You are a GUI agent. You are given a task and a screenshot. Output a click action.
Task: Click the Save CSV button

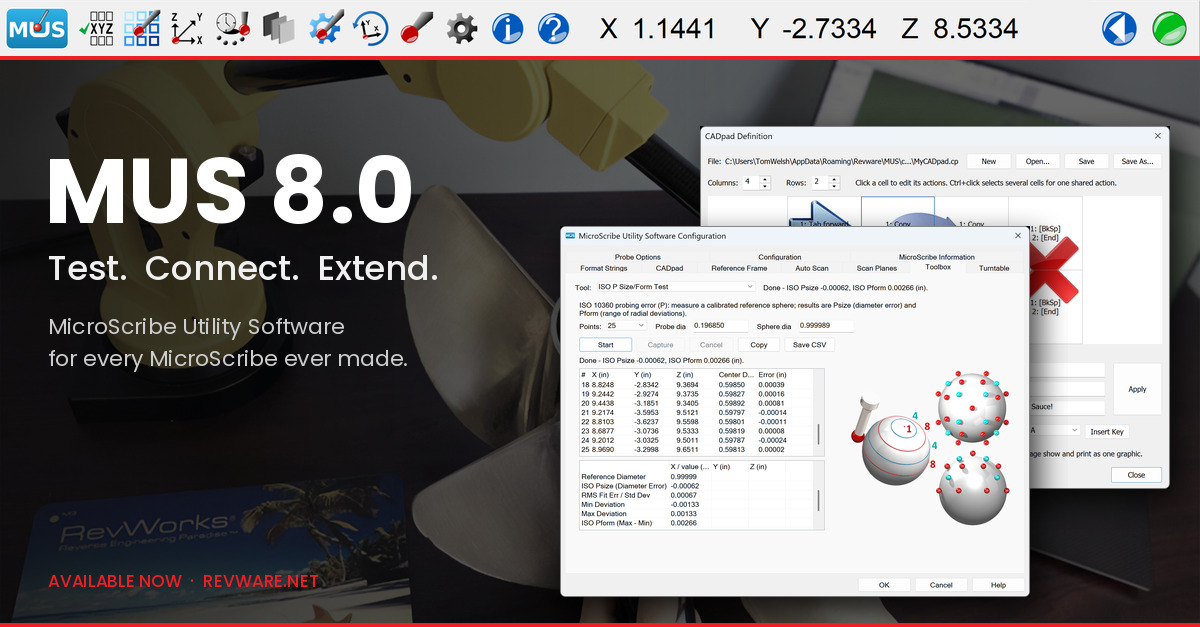click(809, 345)
